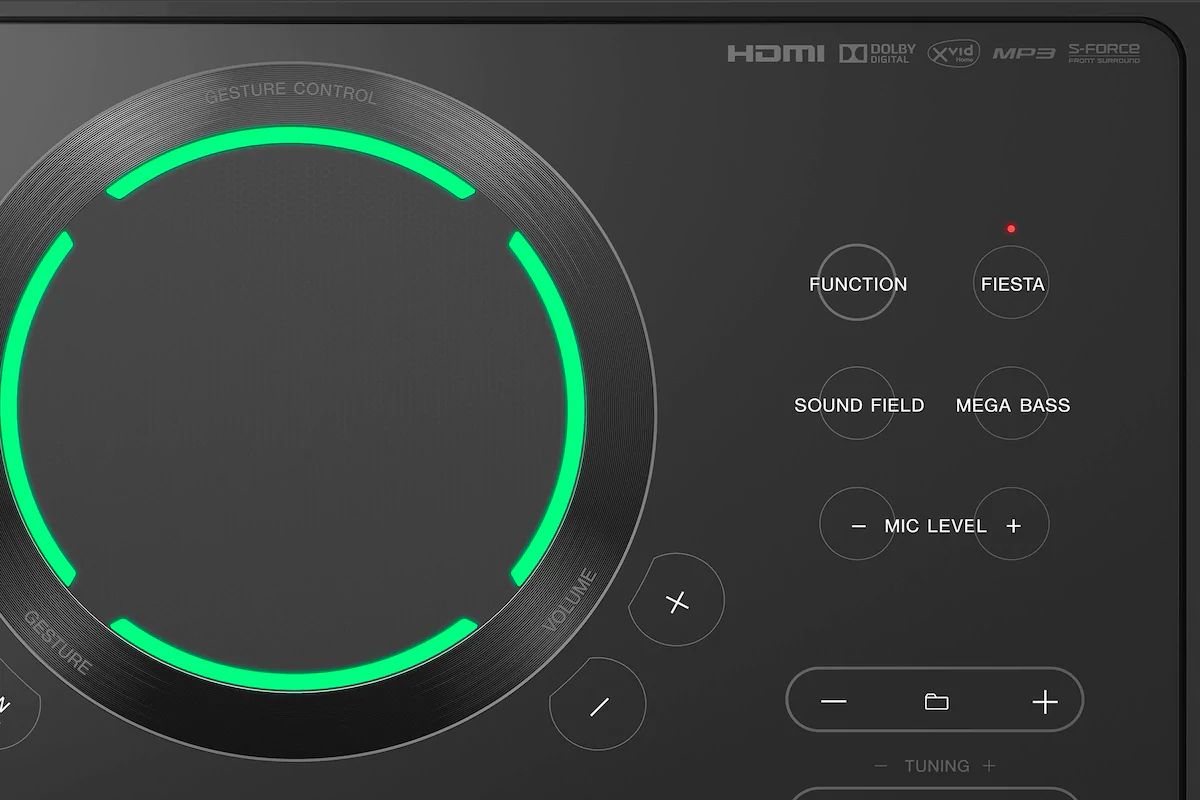Viewport: 1200px width, 800px height.
Task: Raise MIC LEVEL with the plus button
Action: pos(1012,525)
